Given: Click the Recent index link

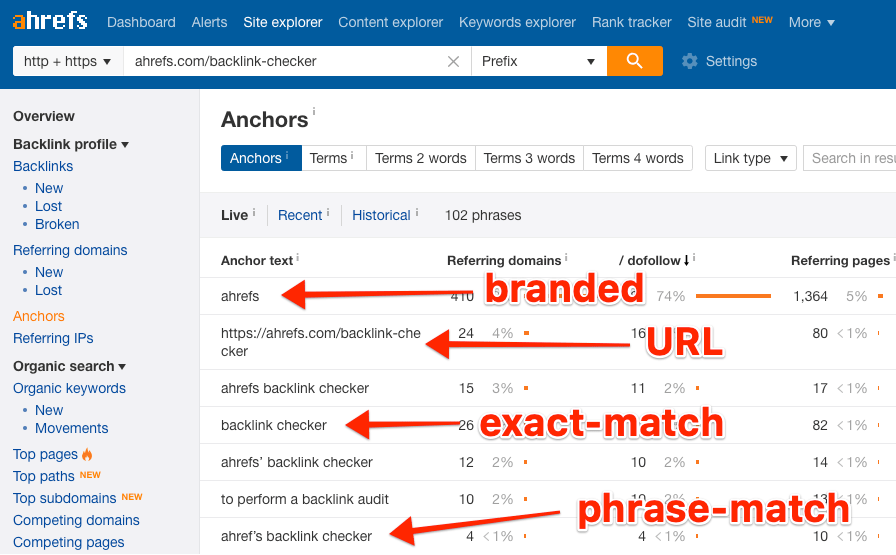Looking at the screenshot, I should [x=300, y=215].
